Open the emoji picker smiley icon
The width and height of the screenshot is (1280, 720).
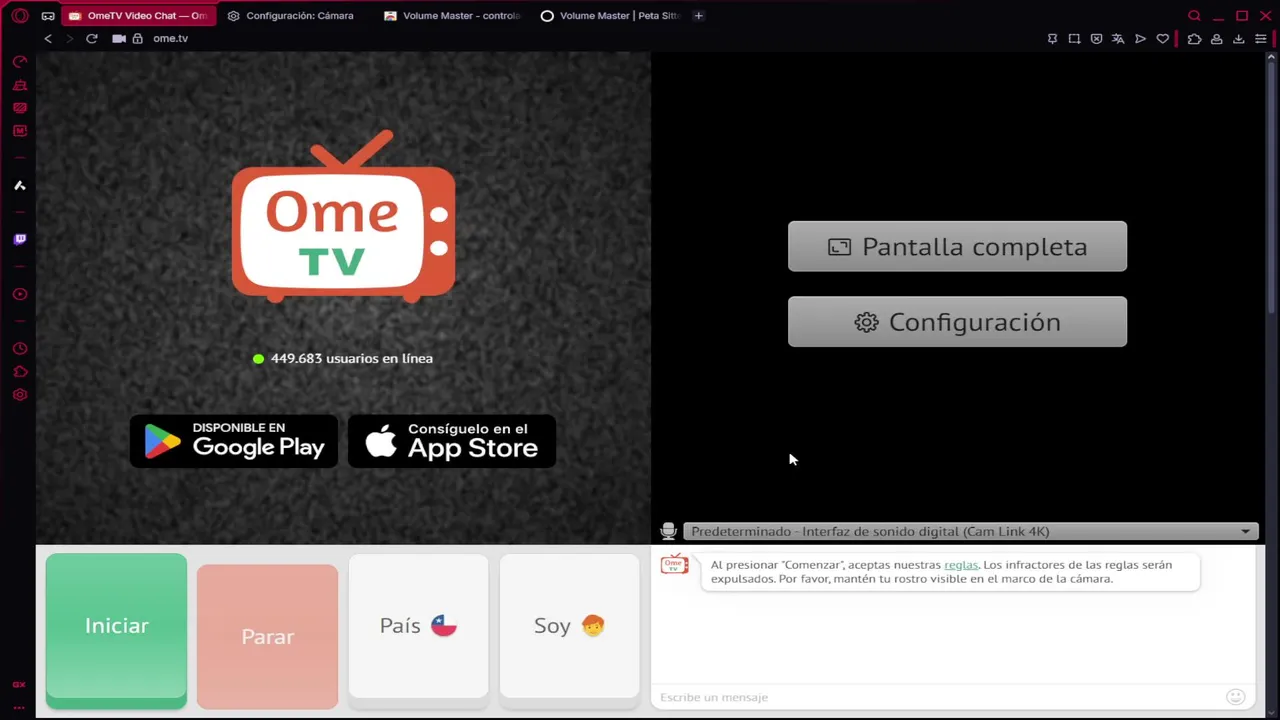1236,697
